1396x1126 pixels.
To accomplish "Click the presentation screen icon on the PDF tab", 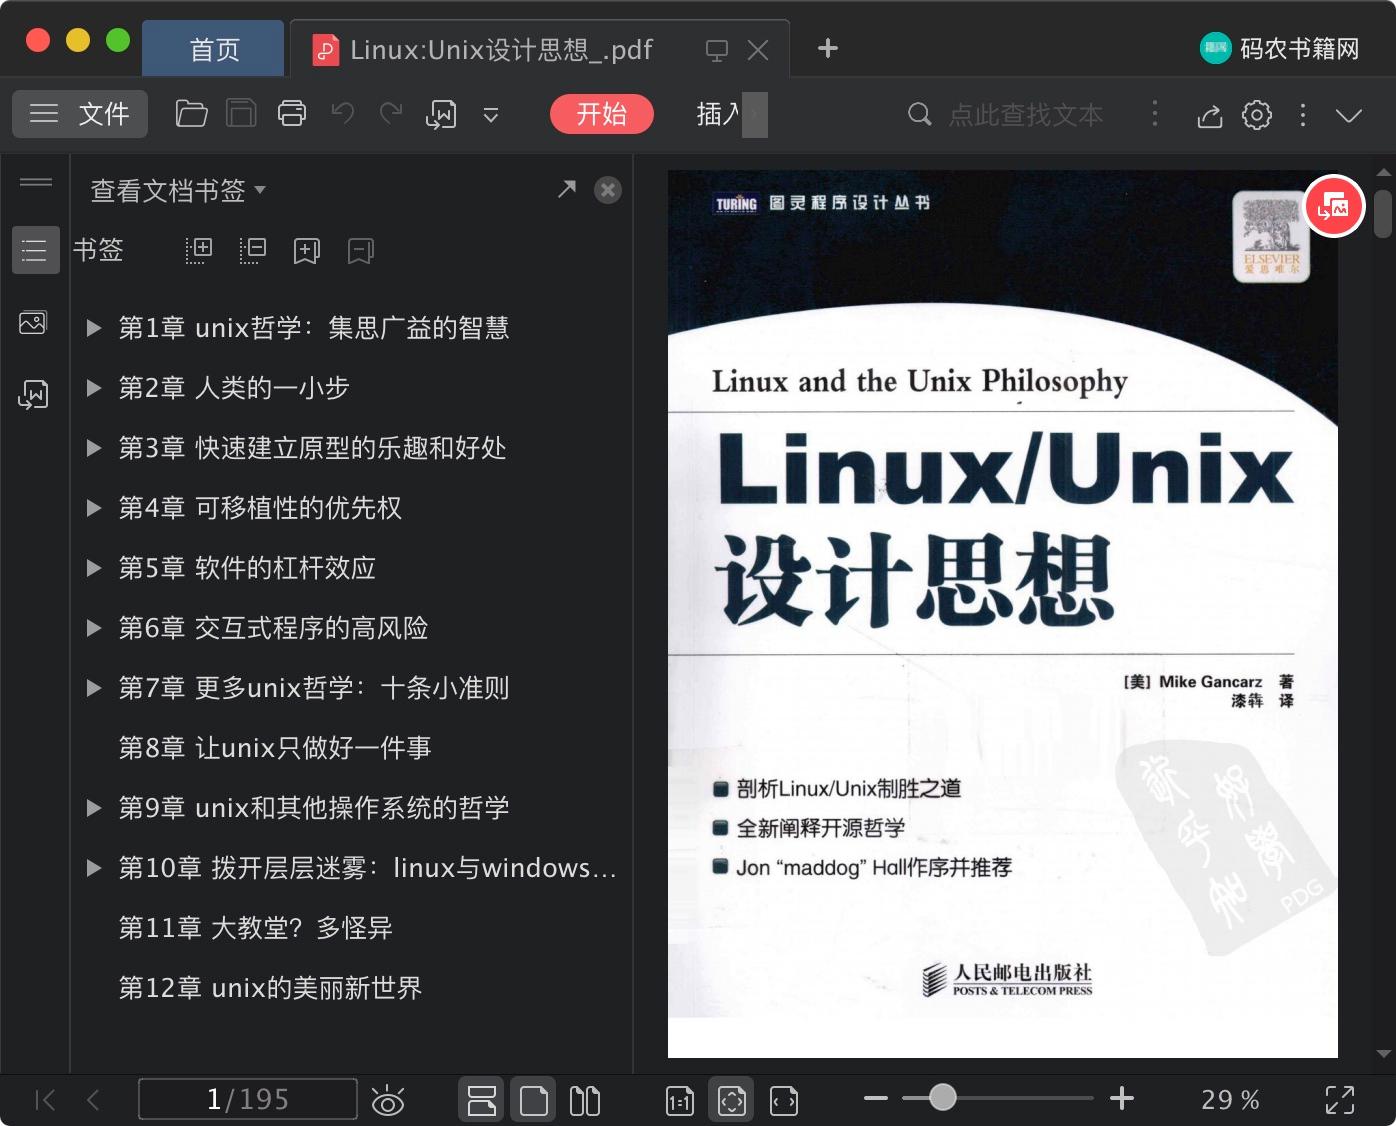I will tap(716, 50).
